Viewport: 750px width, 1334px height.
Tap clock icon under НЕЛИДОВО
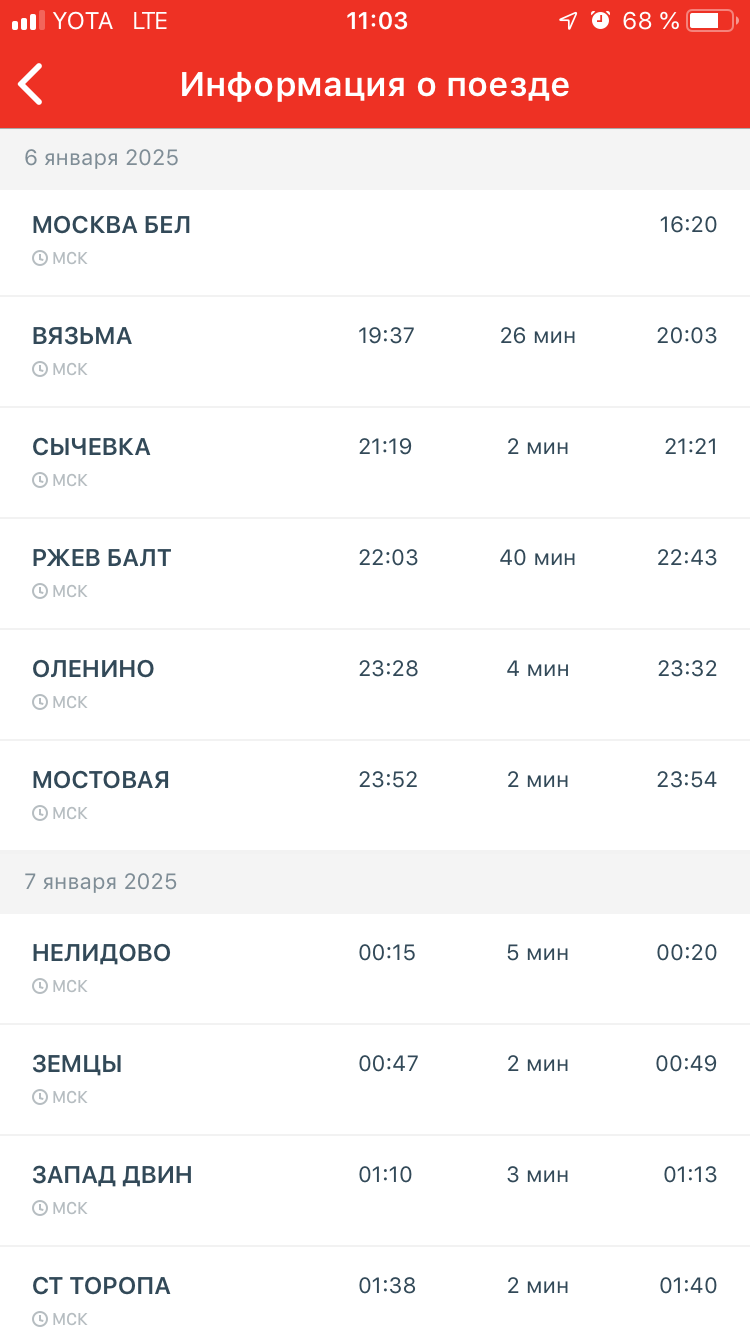[x=40, y=987]
